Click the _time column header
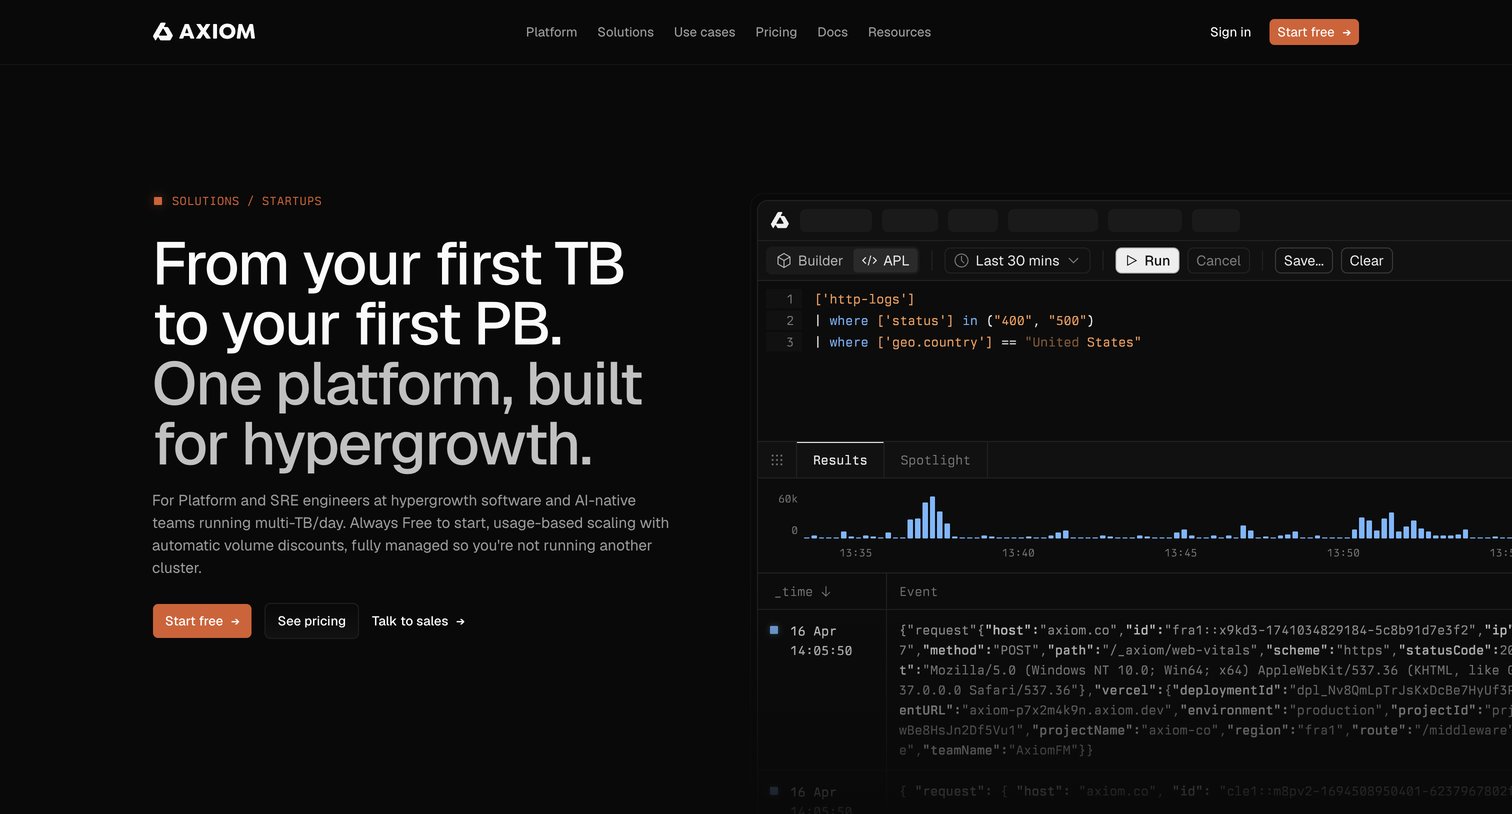Viewport: 1512px width, 814px height. (802, 592)
